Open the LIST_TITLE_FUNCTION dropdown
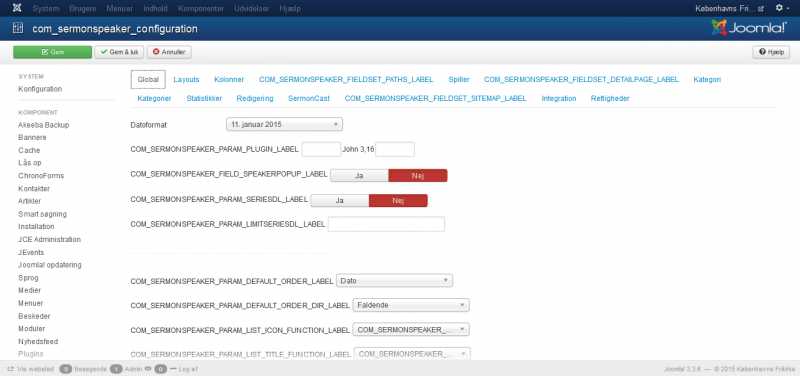Image resolution: width=800 pixels, height=376 pixels. point(412,354)
